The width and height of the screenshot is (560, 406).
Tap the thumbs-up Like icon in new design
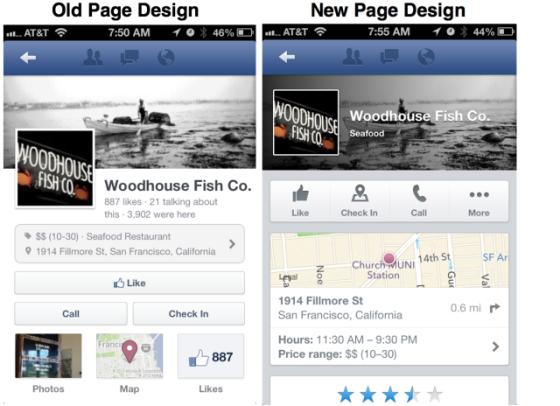300,194
